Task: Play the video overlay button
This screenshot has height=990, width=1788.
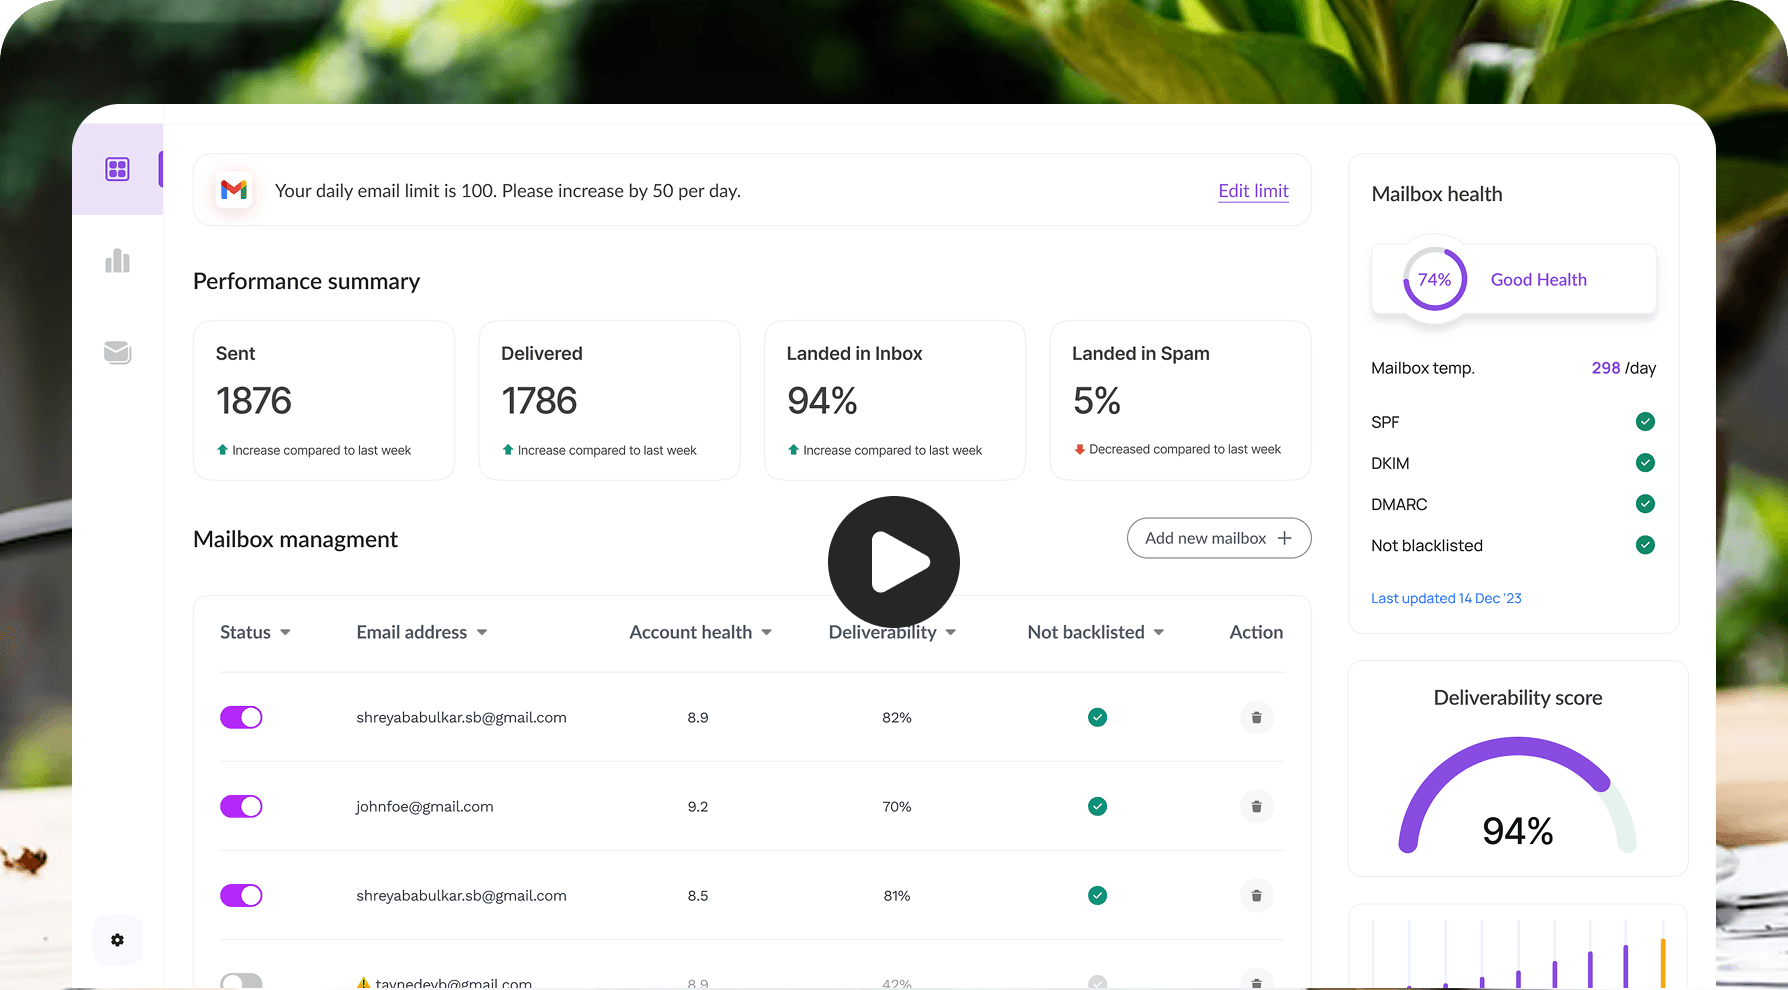Action: [894, 562]
